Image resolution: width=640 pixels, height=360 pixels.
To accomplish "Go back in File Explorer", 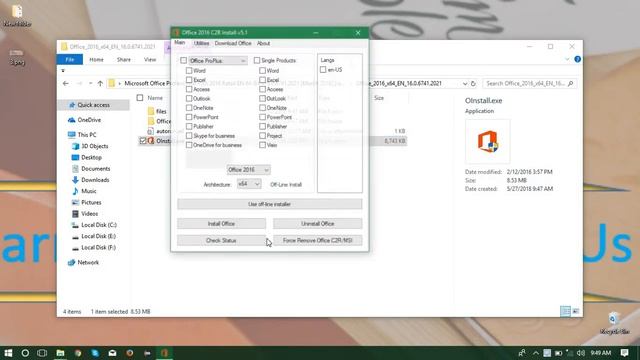I will 66,83.
